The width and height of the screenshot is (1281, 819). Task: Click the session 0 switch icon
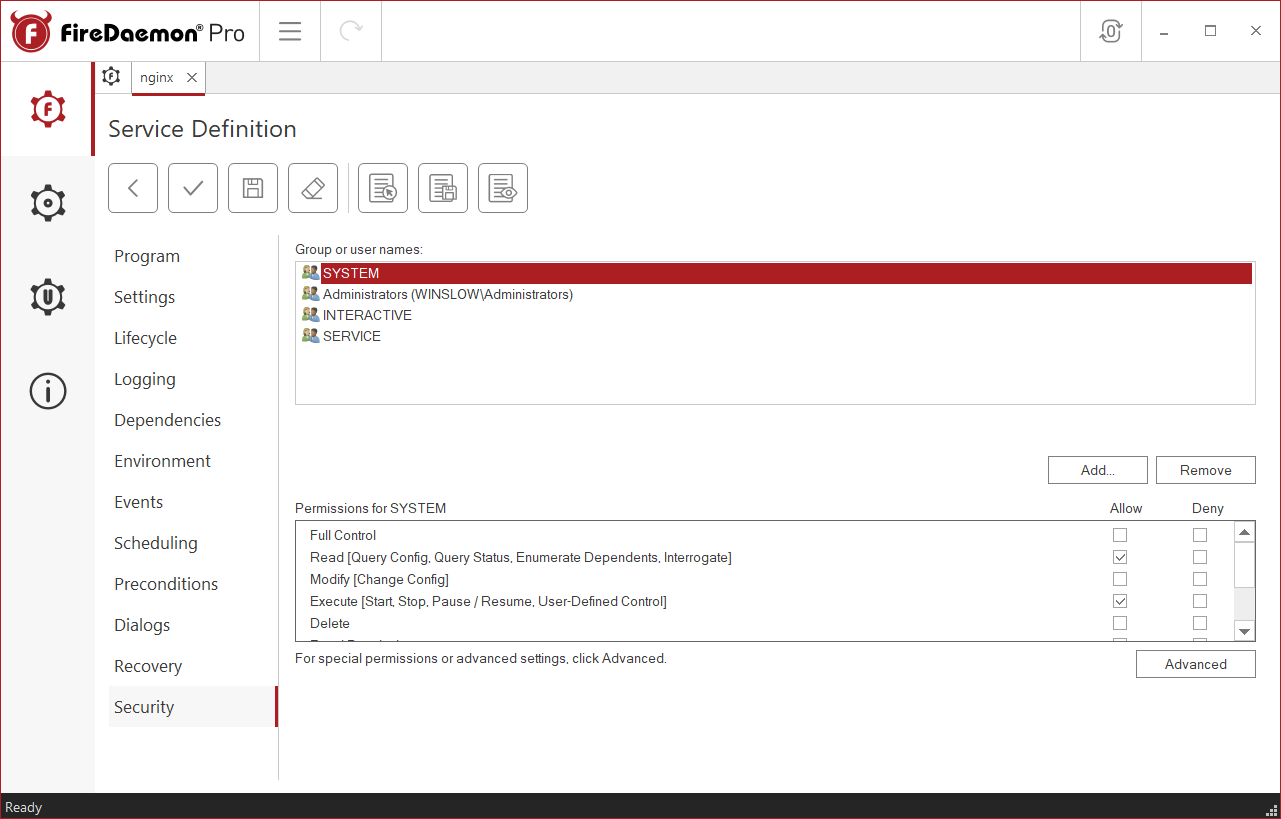pos(1111,31)
